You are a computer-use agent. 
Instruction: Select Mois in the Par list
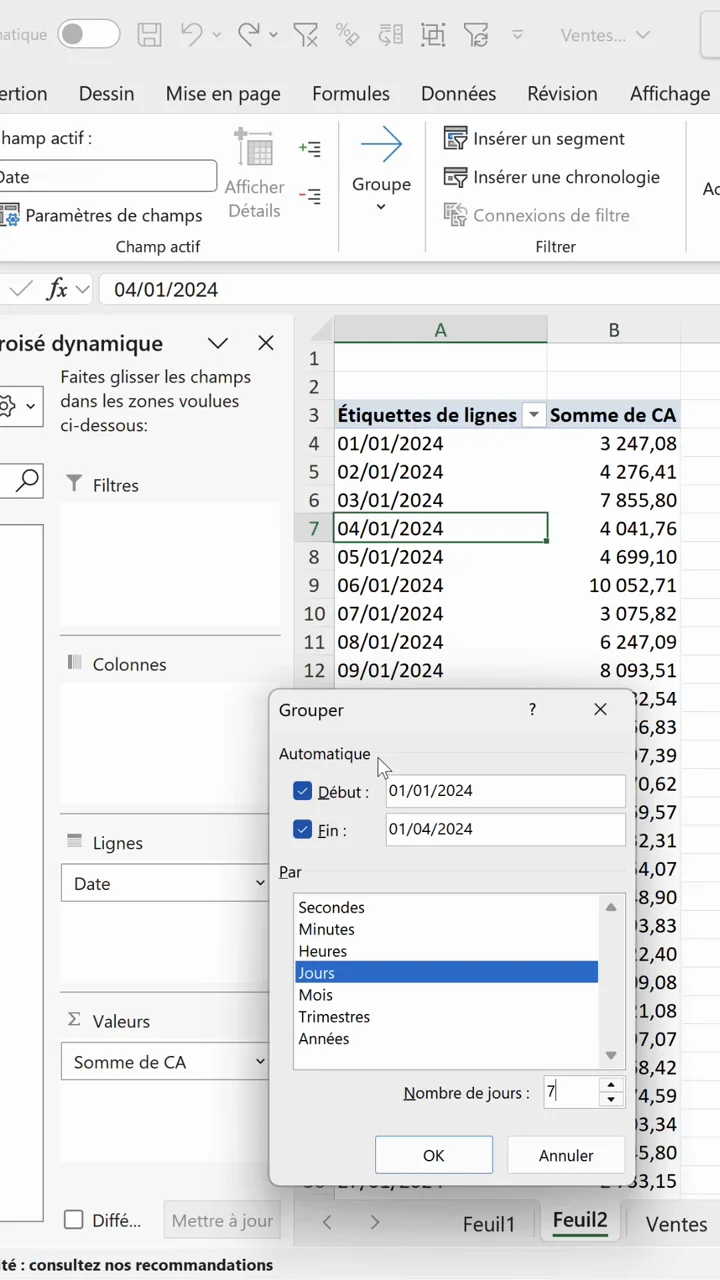point(447,995)
